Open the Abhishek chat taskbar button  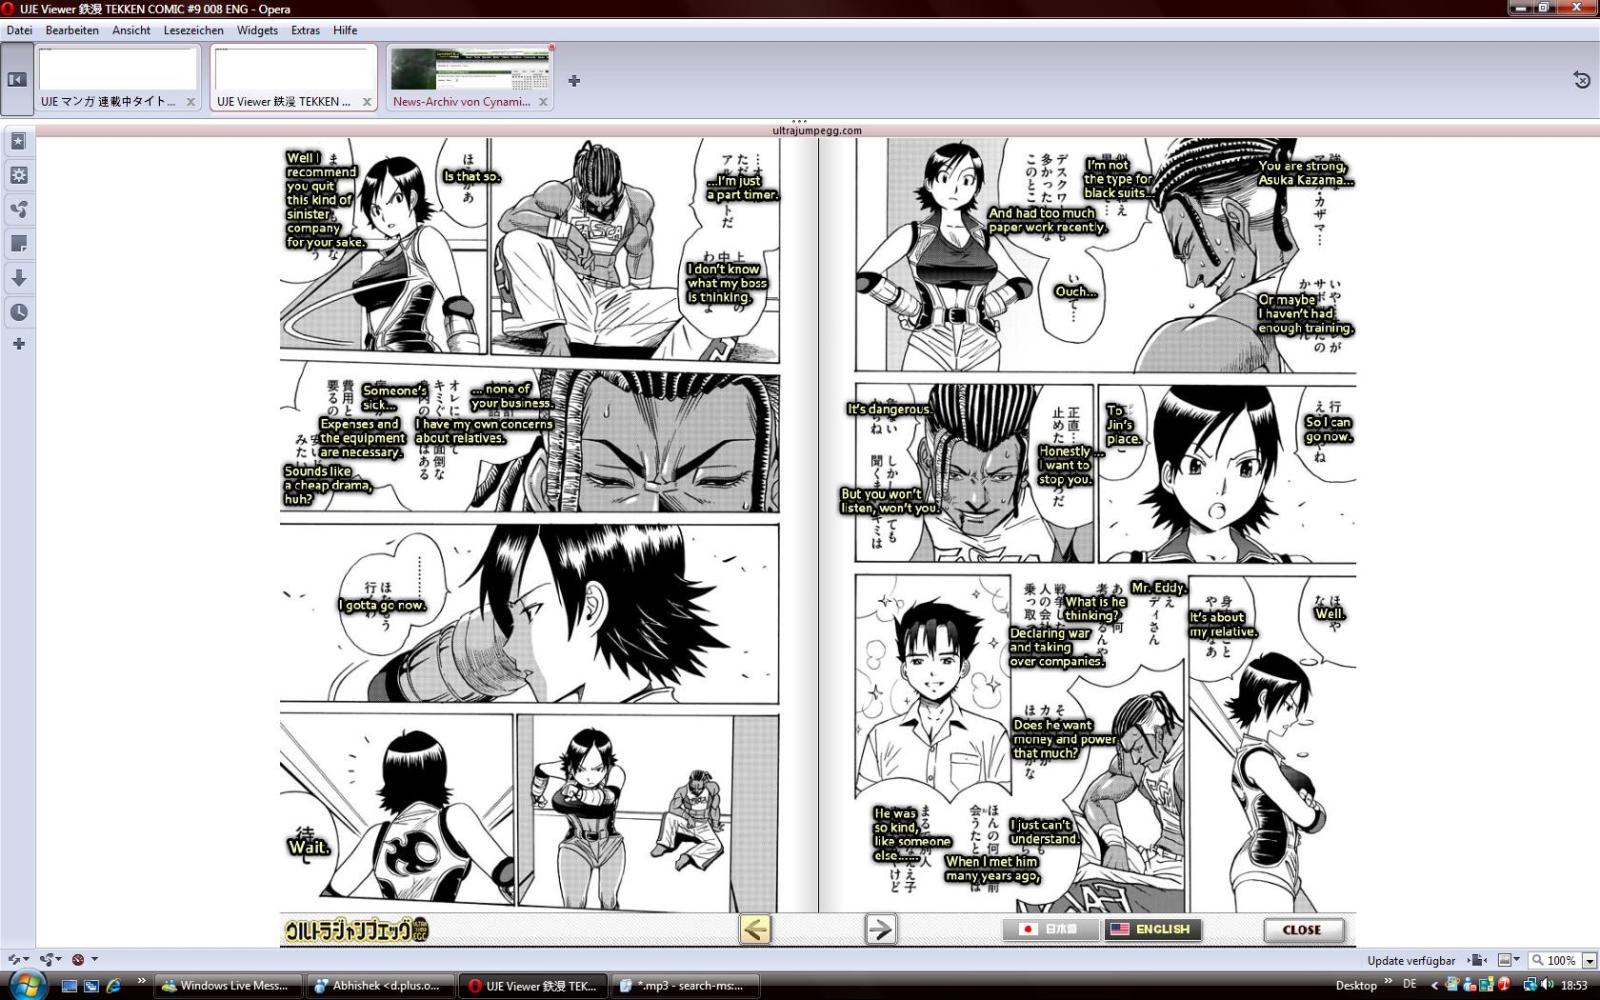pyautogui.click(x=380, y=985)
